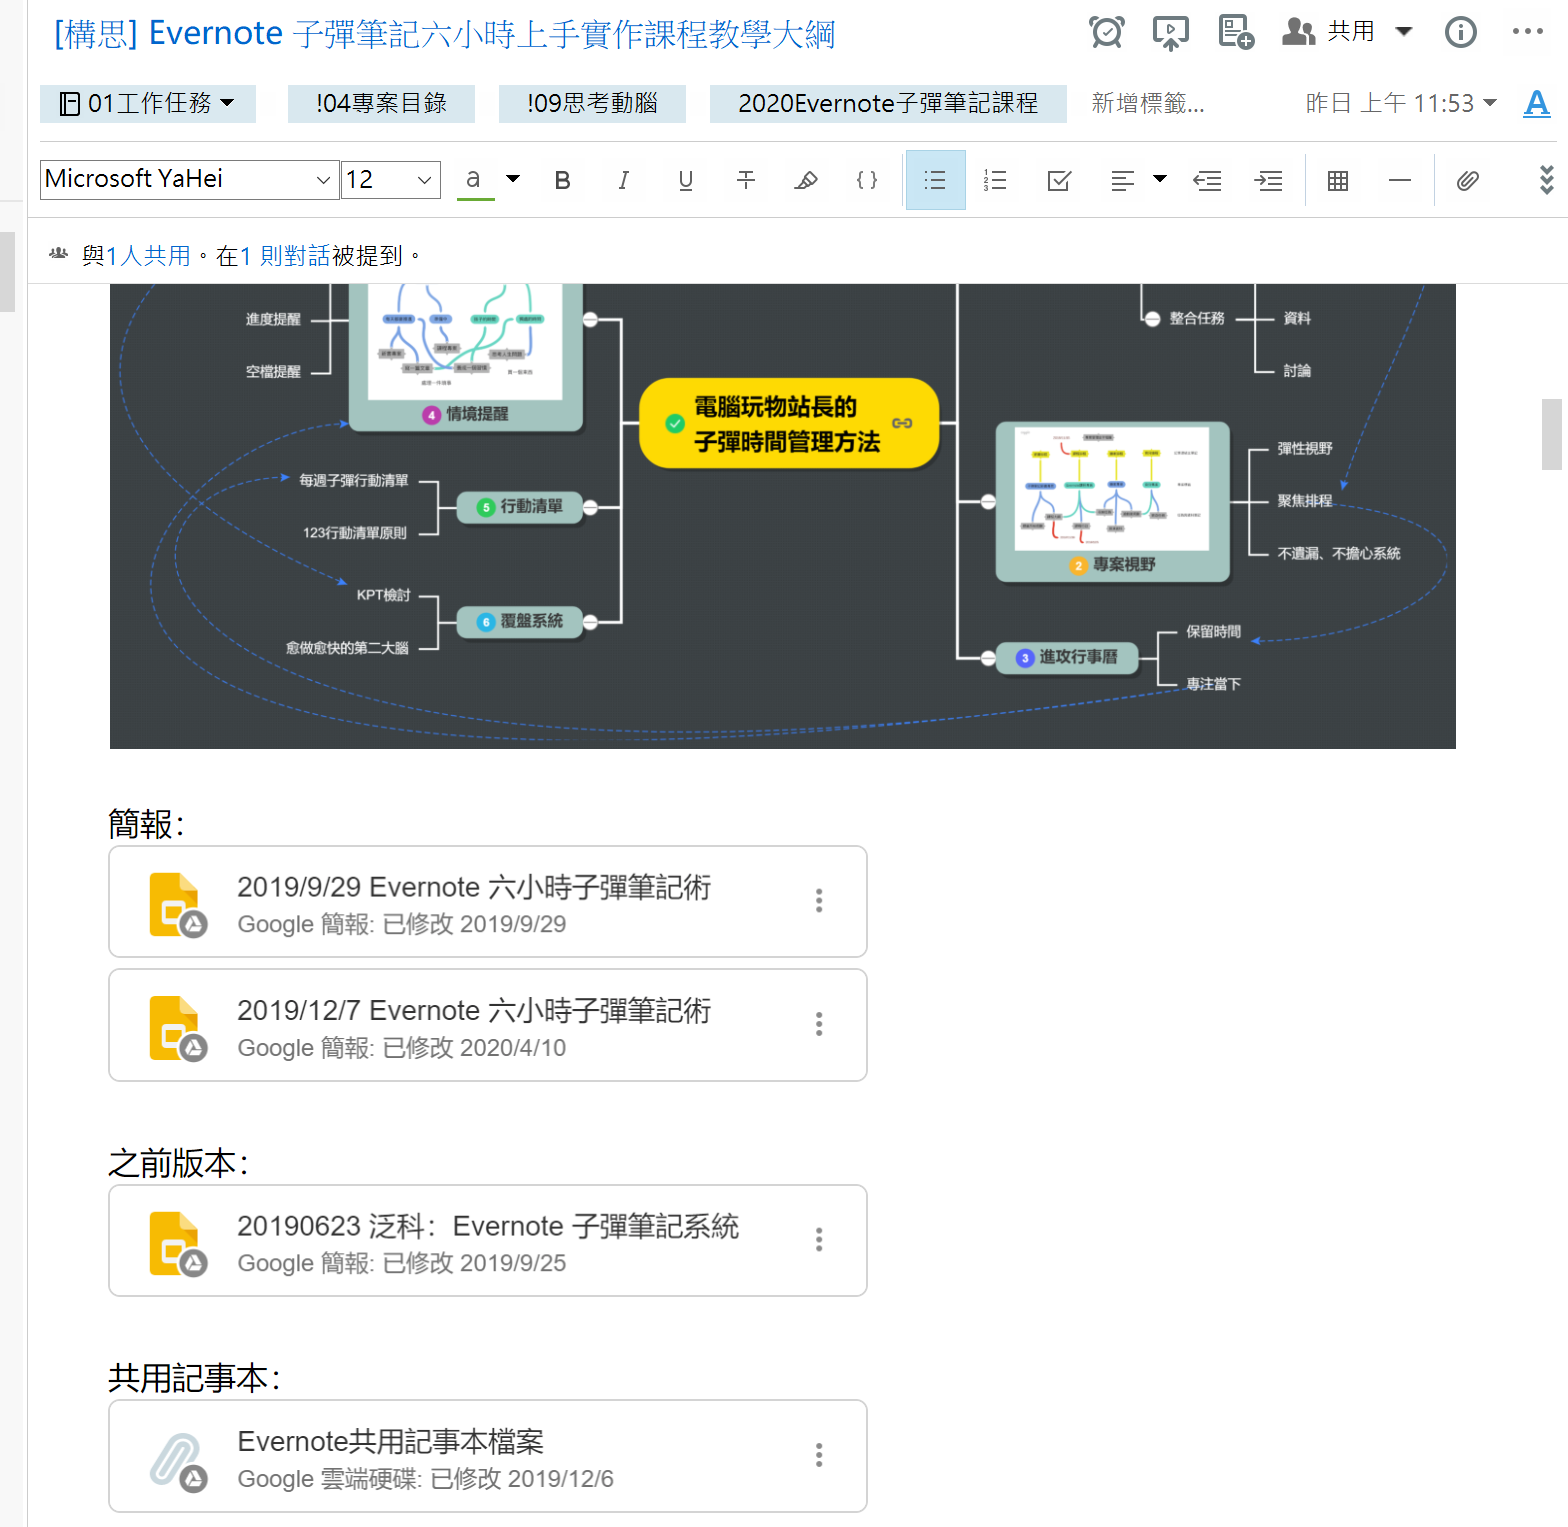Open options for the 2019/9/29 slides attachment
The image size is (1568, 1527).
[819, 901]
